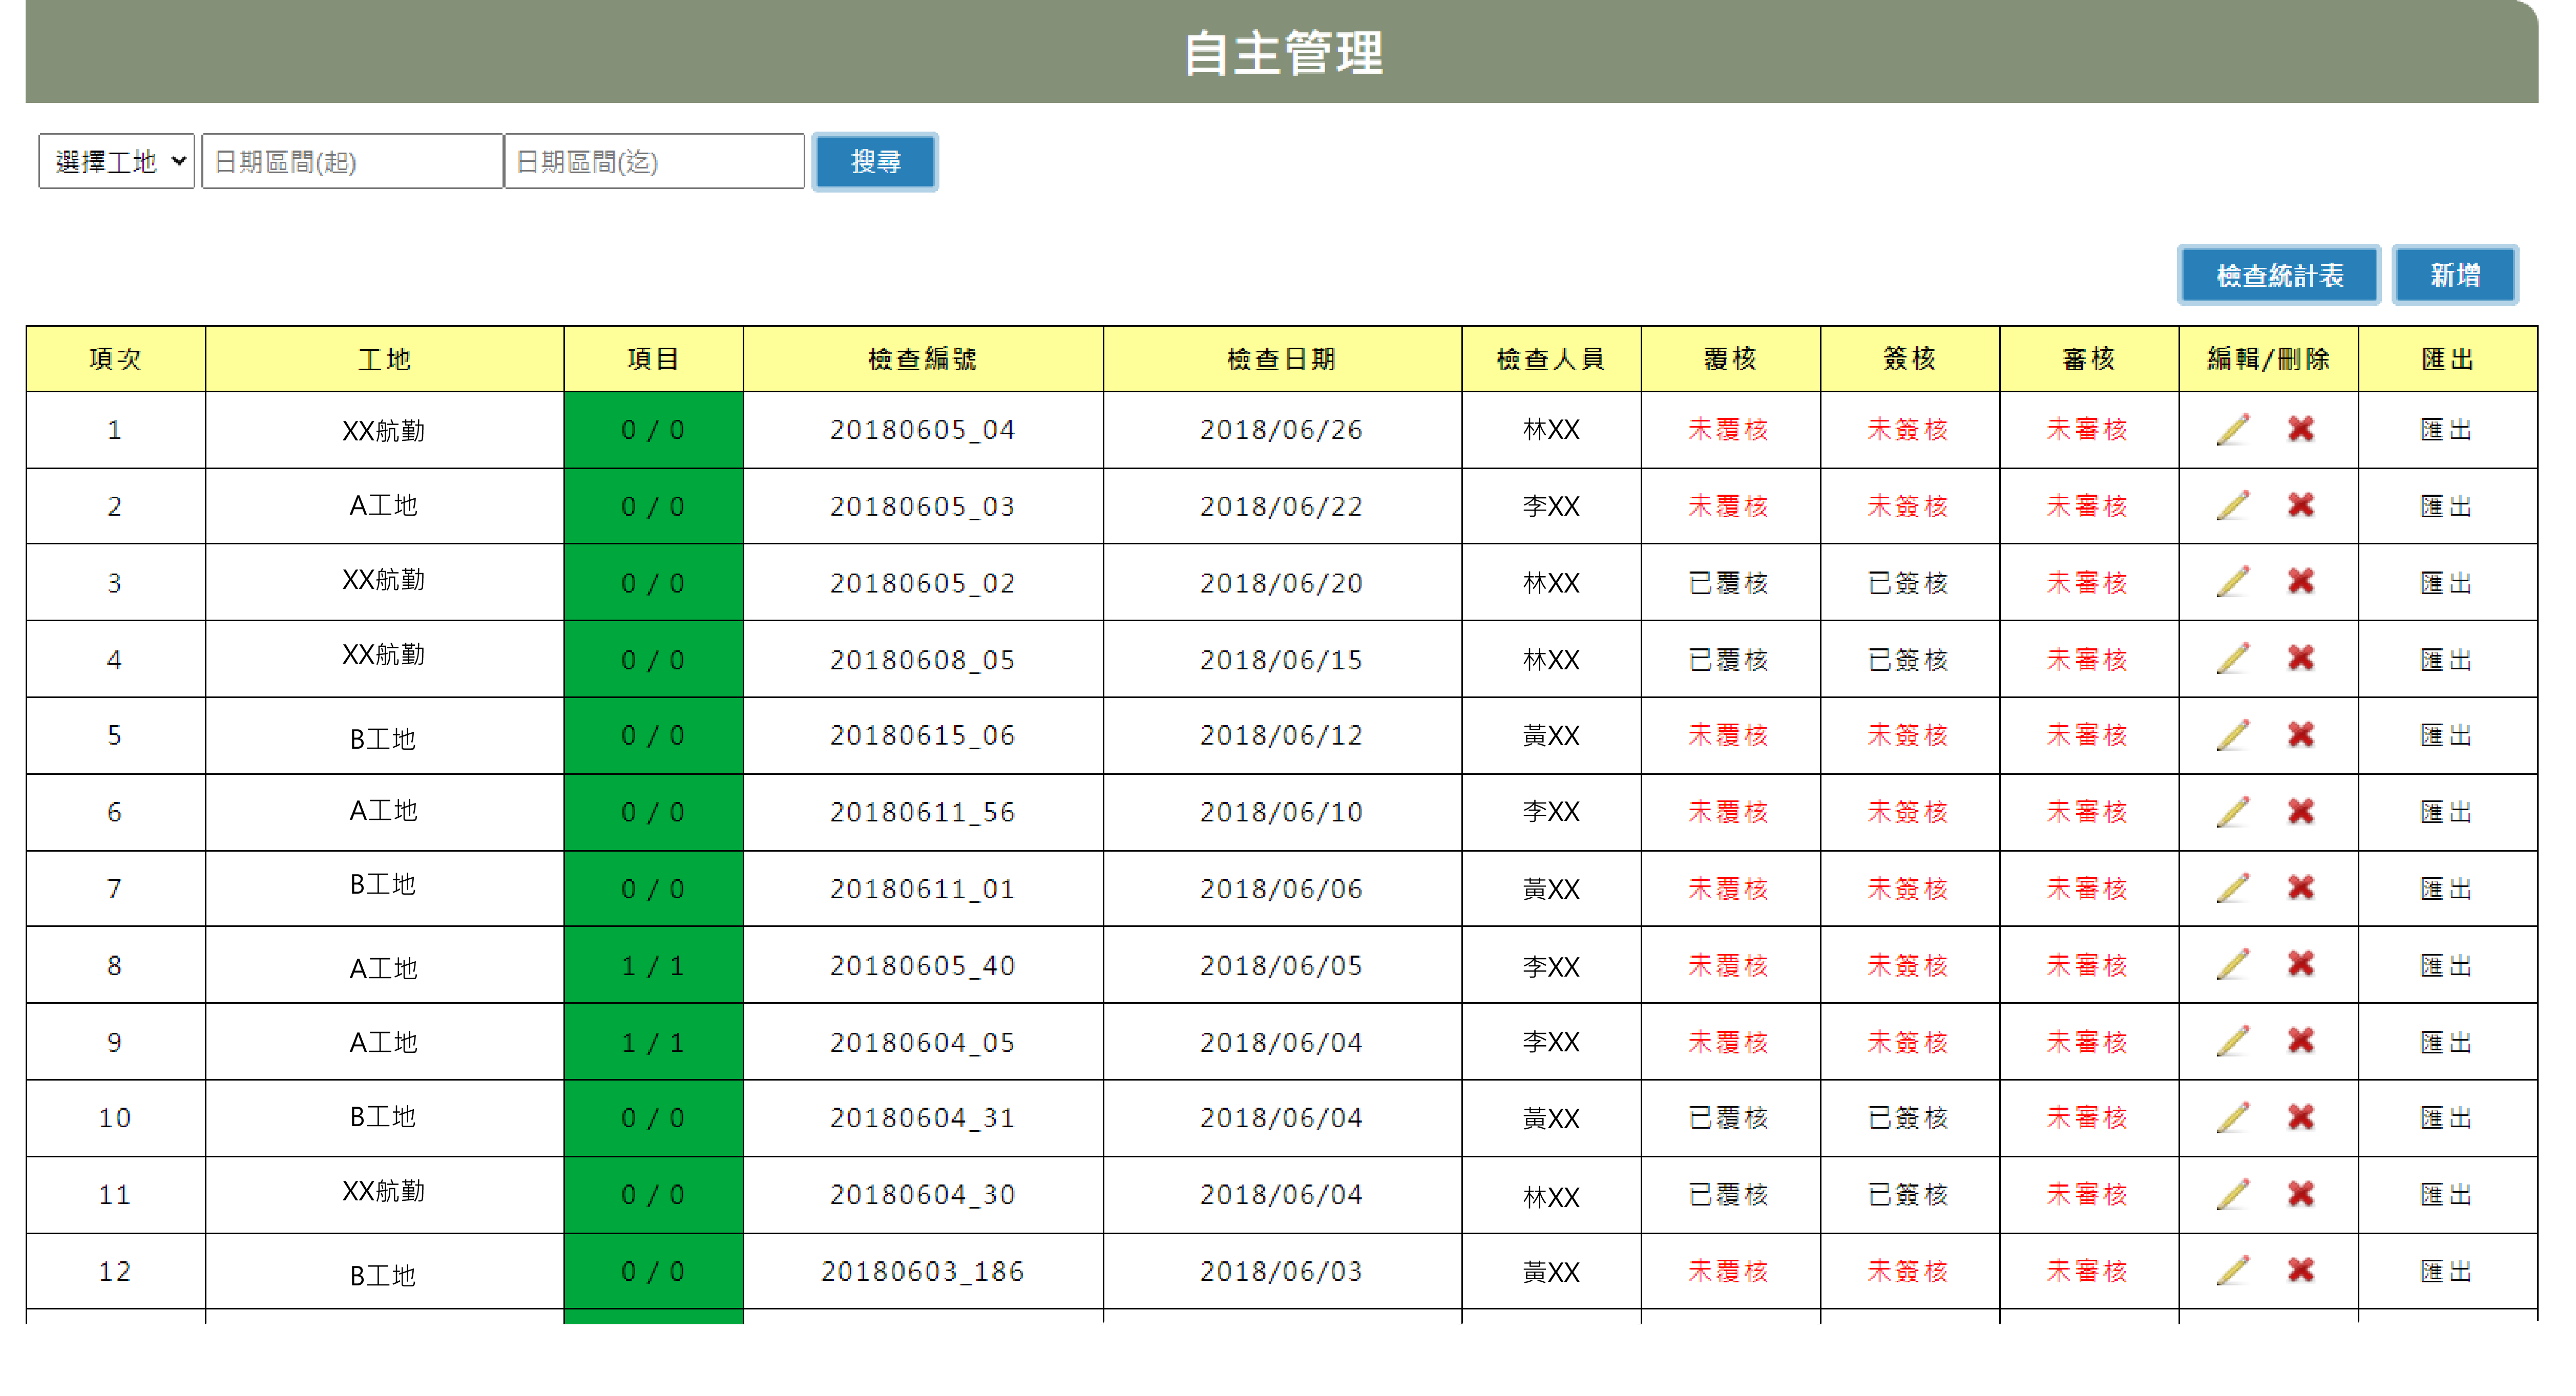Edit row 20180605_04 with the pencil icon
The height and width of the screenshot is (1396, 2576).
(2233, 430)
